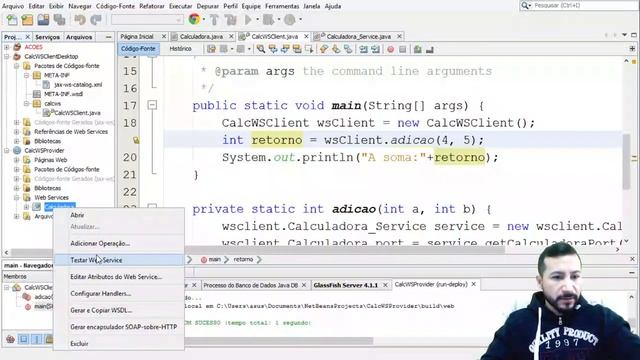Viewport: 640px width, 360px height.
Task: Select jax-ws-catalog.xml in the project tree
Action: point(78,84)
